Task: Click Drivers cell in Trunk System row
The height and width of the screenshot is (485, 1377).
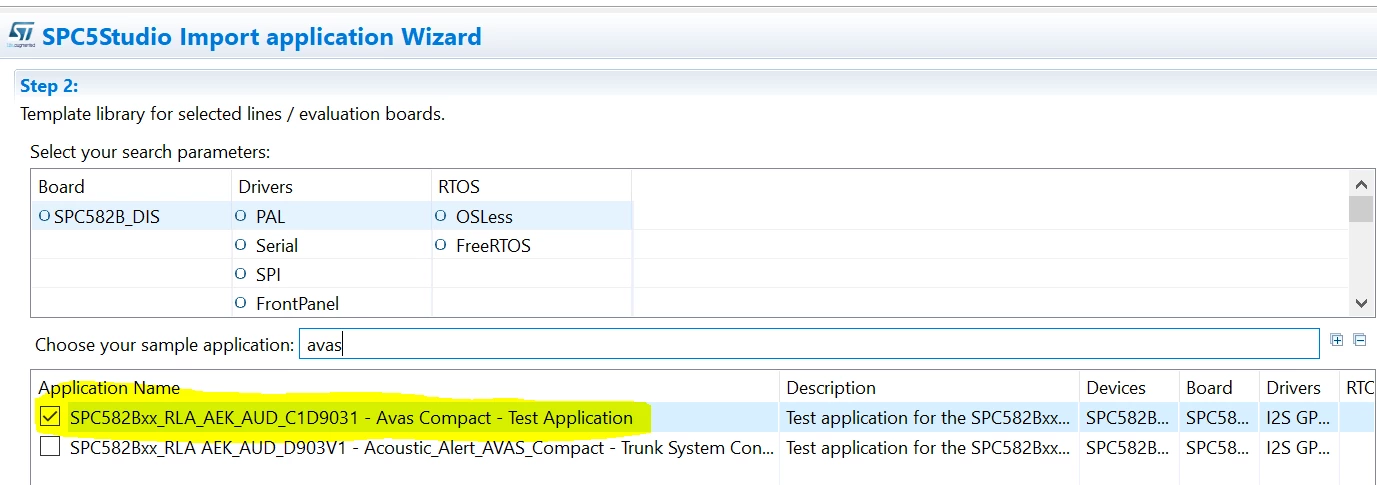Action: pyautogui.click(x=1299, y=447)
